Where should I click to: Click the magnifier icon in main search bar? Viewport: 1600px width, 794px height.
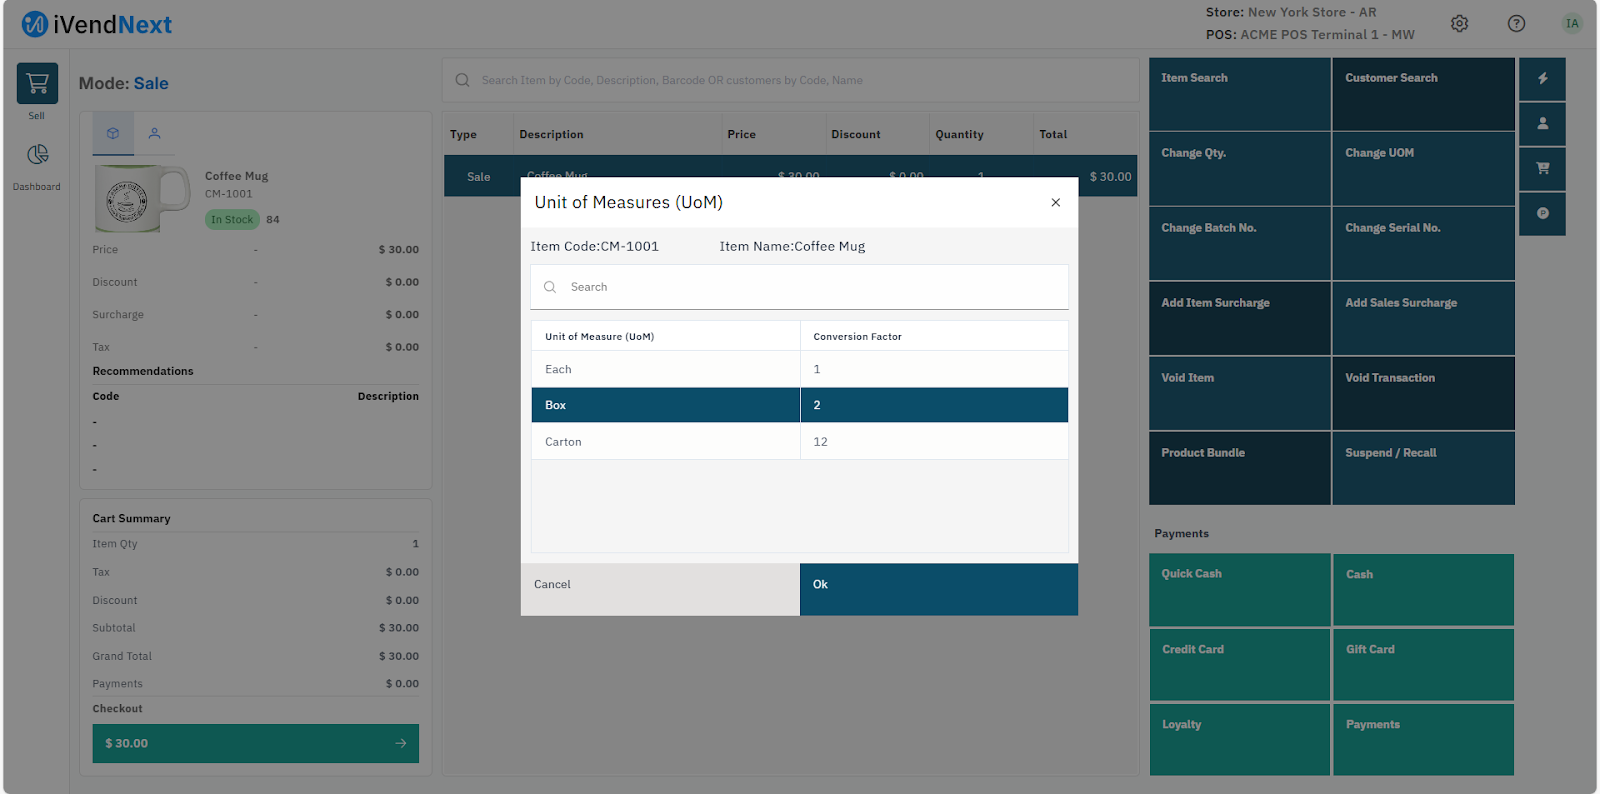click(x=462, y=80)
